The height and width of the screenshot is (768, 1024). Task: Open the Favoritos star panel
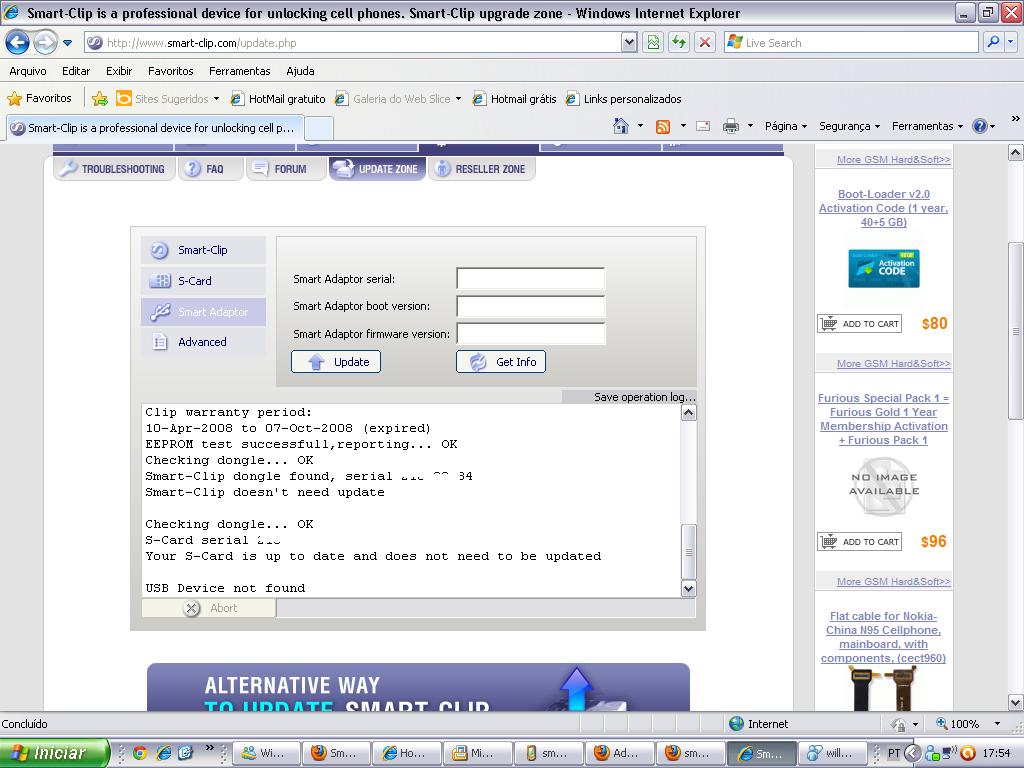click(x=39, y=99)
